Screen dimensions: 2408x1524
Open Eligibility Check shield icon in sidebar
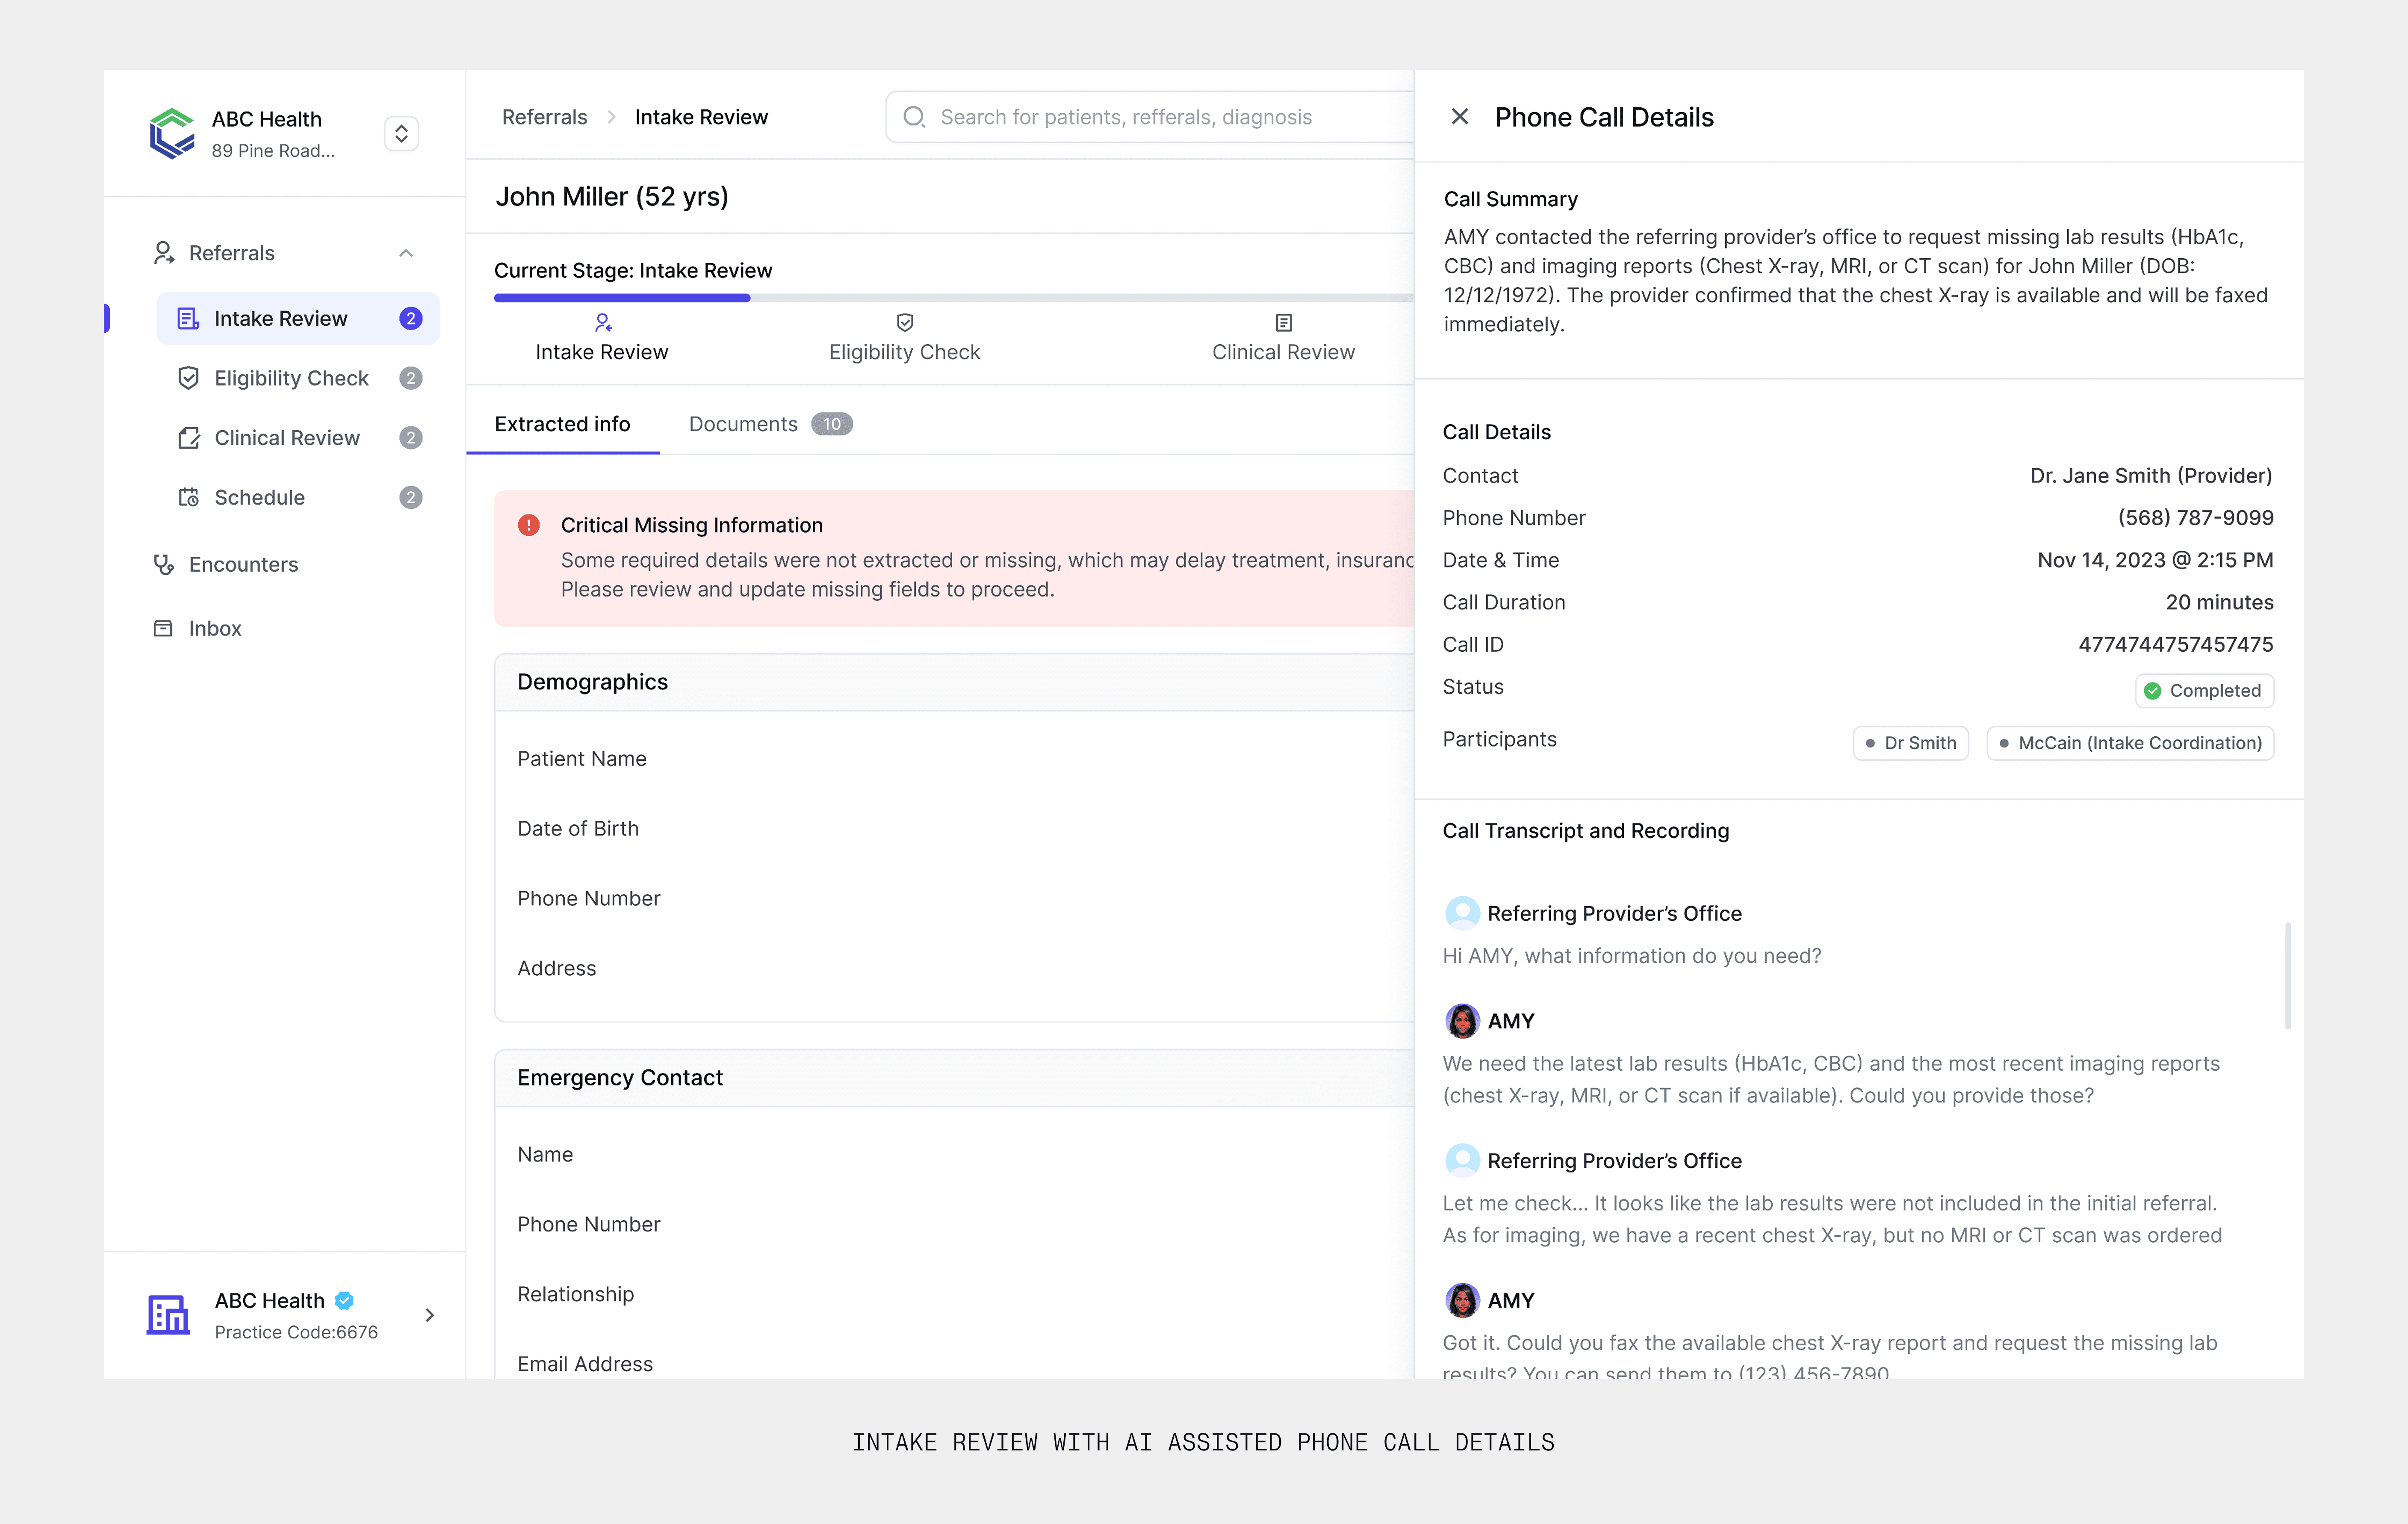[x=188, y=378]
